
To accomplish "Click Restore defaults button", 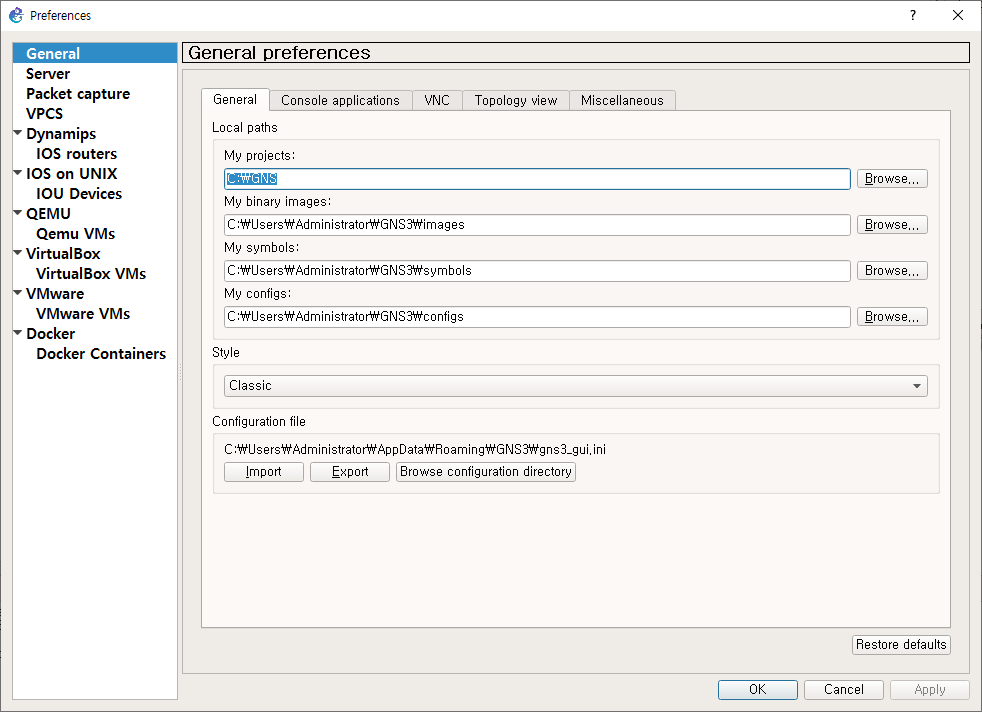I will [901, 644].
